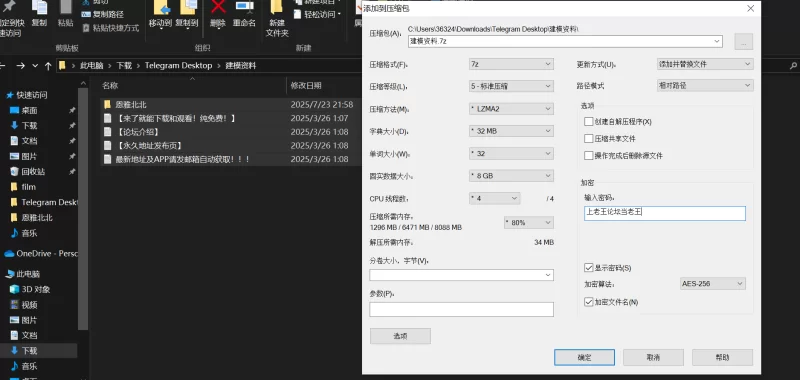Open the 移动到 (Move to) ribbon button
Screen dimensions: 800x380
point(160,14)
